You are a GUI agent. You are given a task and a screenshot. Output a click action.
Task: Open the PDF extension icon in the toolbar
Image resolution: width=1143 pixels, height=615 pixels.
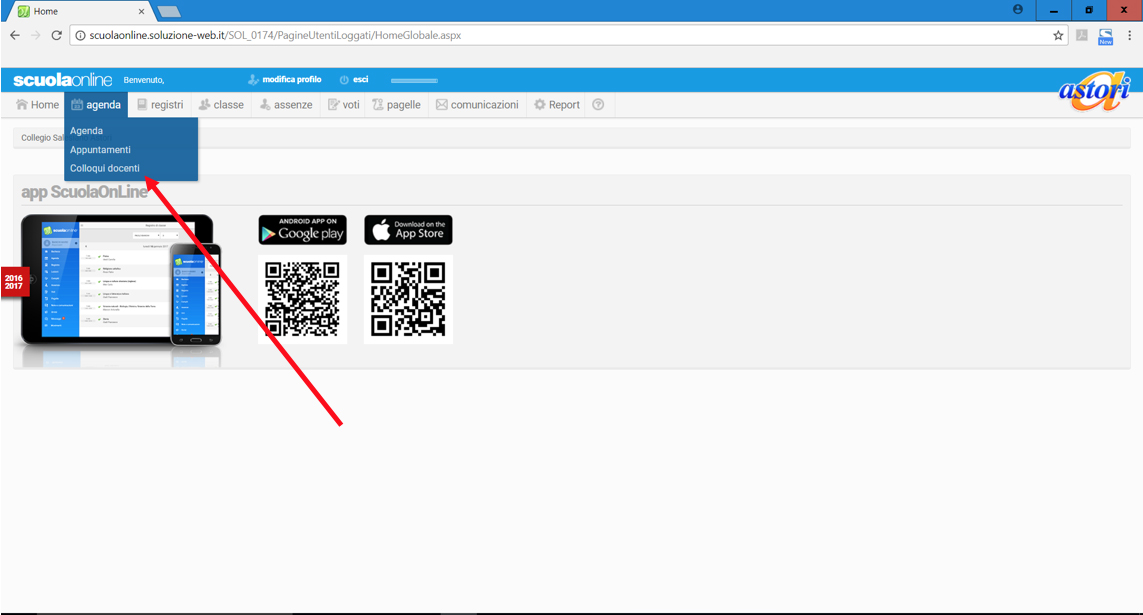click(1082, 35)
